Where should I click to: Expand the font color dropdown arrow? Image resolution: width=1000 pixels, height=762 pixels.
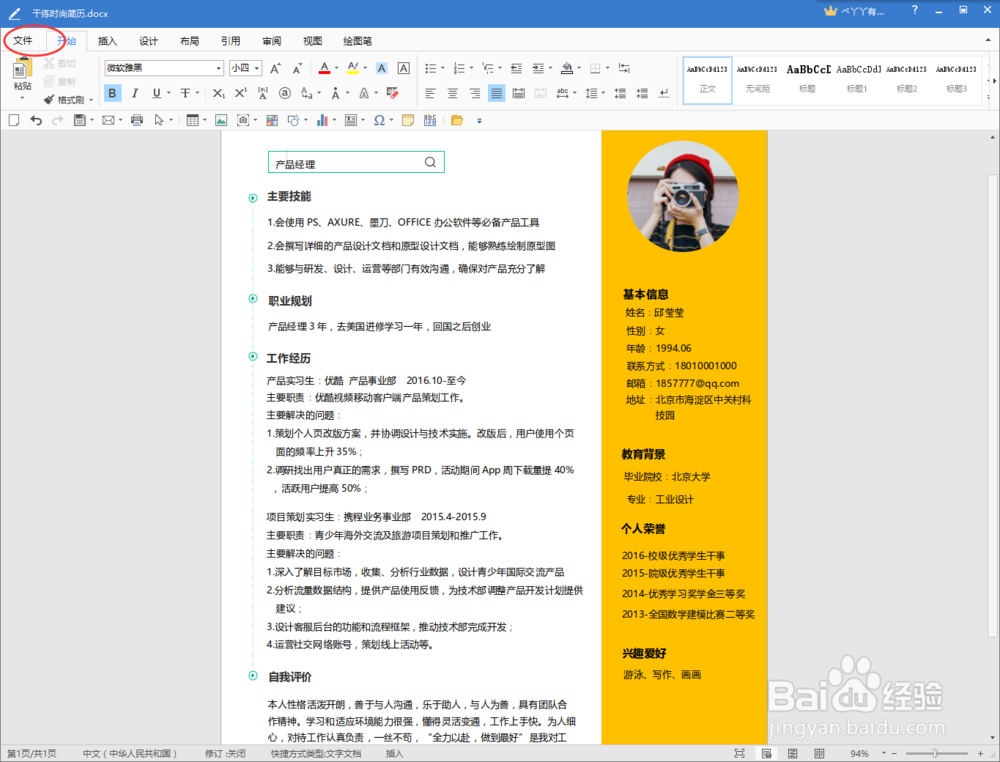click(x=336, y=68)
